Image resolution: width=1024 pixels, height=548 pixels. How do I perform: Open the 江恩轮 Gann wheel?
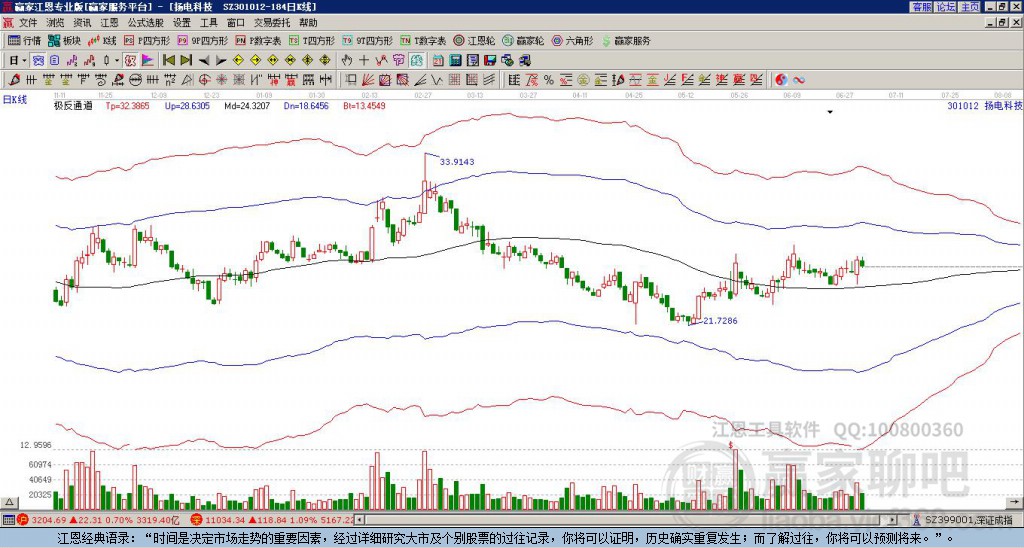pyautogui.click(x=473, y=40)
